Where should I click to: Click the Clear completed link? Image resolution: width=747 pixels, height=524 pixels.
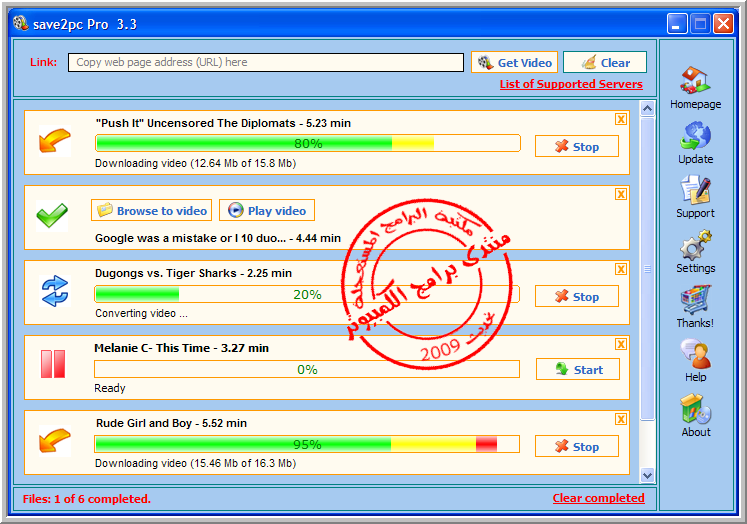(x=598, y=498)
